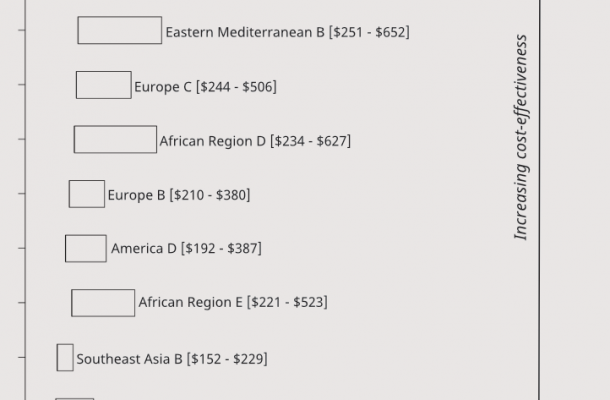Select the African Region E bar

103,303
